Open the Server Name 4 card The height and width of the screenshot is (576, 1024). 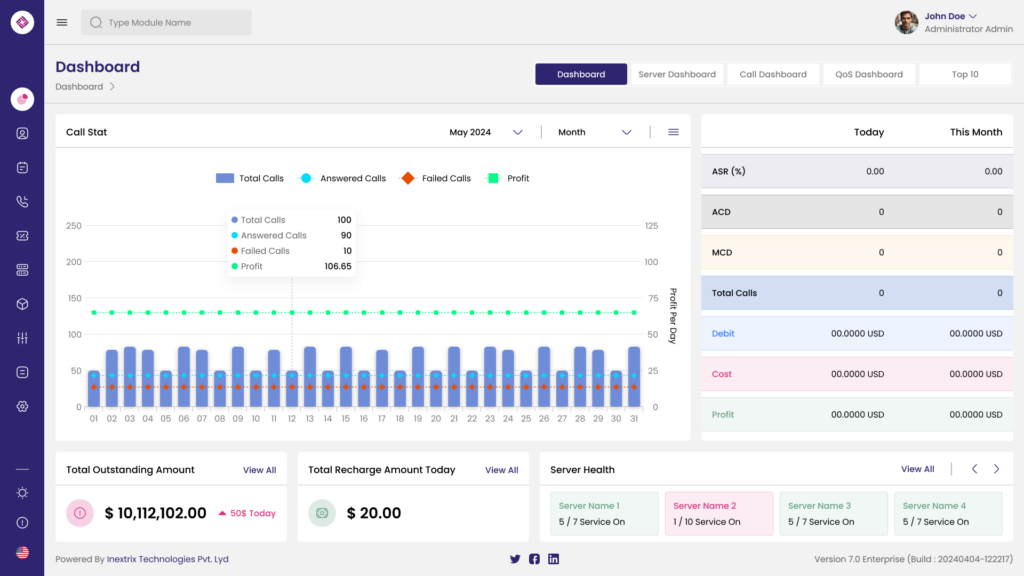(948, 513)
